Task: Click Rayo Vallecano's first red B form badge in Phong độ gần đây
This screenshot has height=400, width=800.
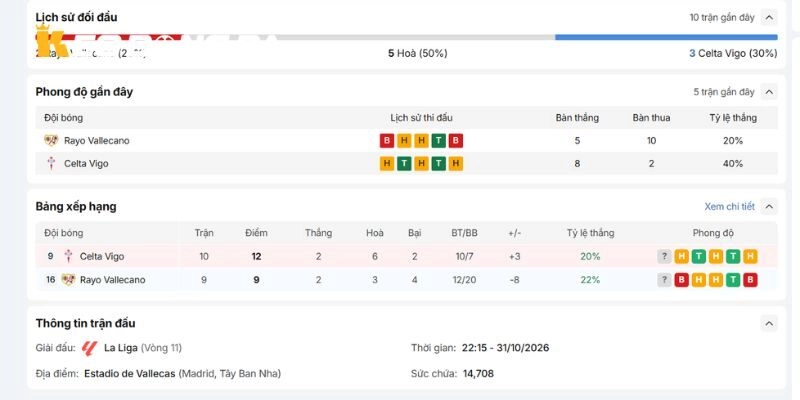Action: [x=387, y=141]
